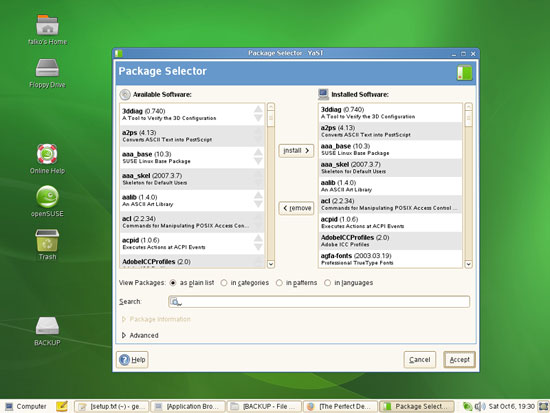Click the volume speaker tray icon
Viewport: 550px width, 413px height.
[479, 406]
